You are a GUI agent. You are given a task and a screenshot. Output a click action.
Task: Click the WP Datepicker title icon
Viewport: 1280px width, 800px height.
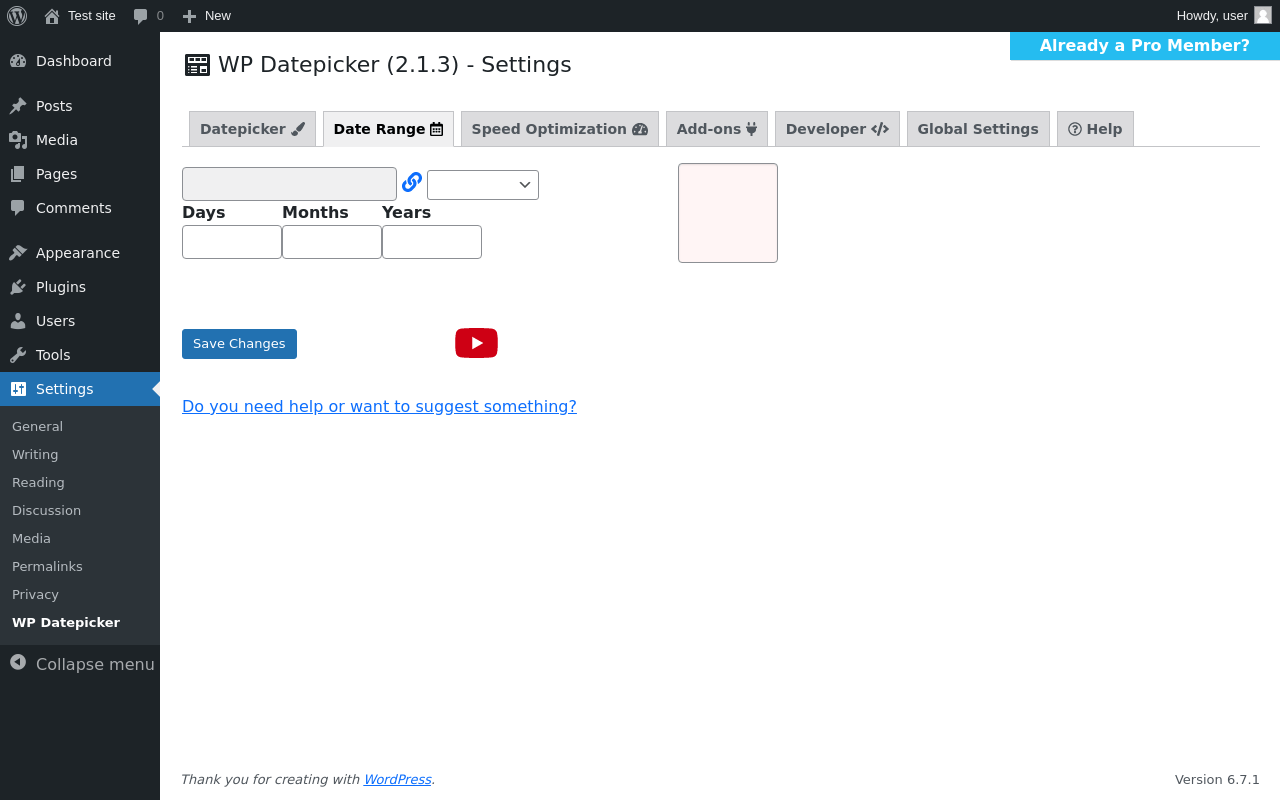[198, 65]
